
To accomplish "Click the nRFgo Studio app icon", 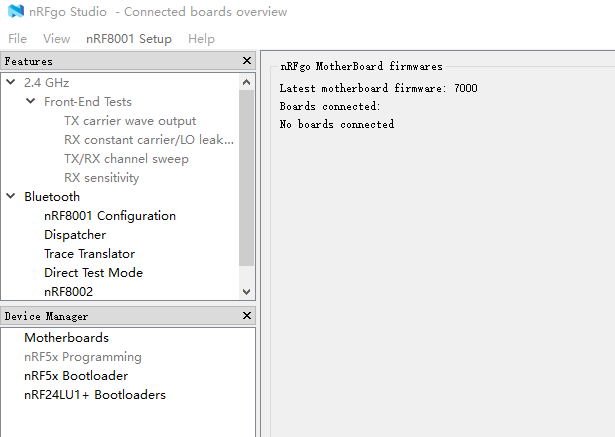I will point(16,12).
